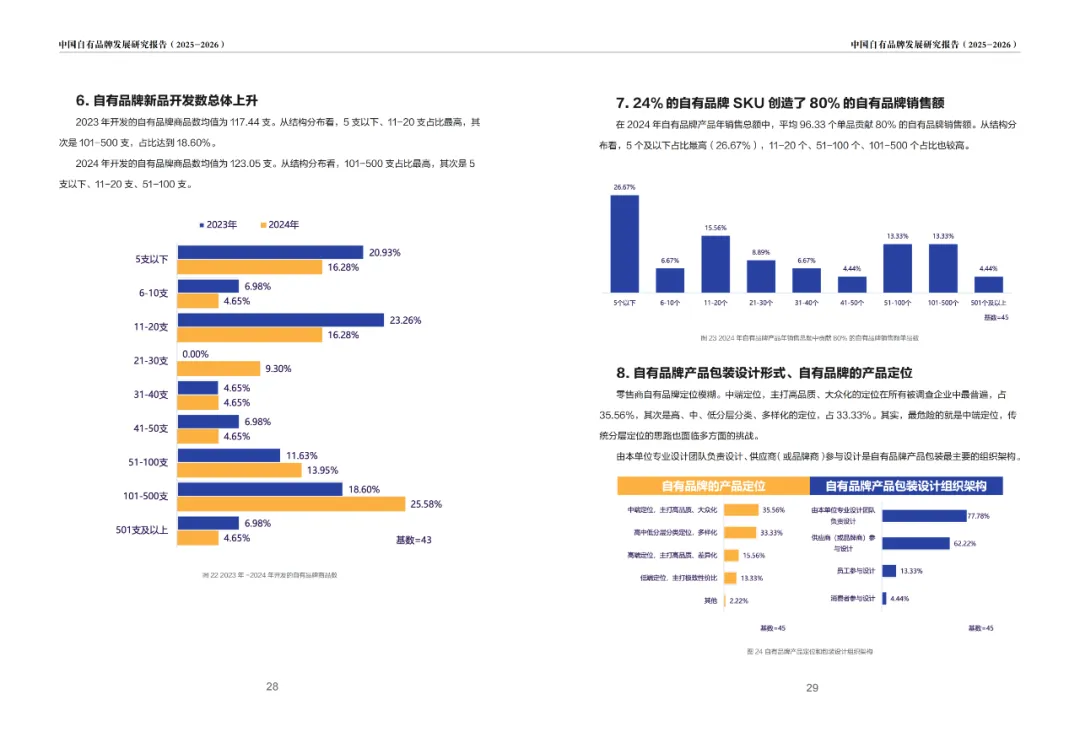Click the "21-30支" category label
This screenshot has width=1080, height=732.
point(151,361)
